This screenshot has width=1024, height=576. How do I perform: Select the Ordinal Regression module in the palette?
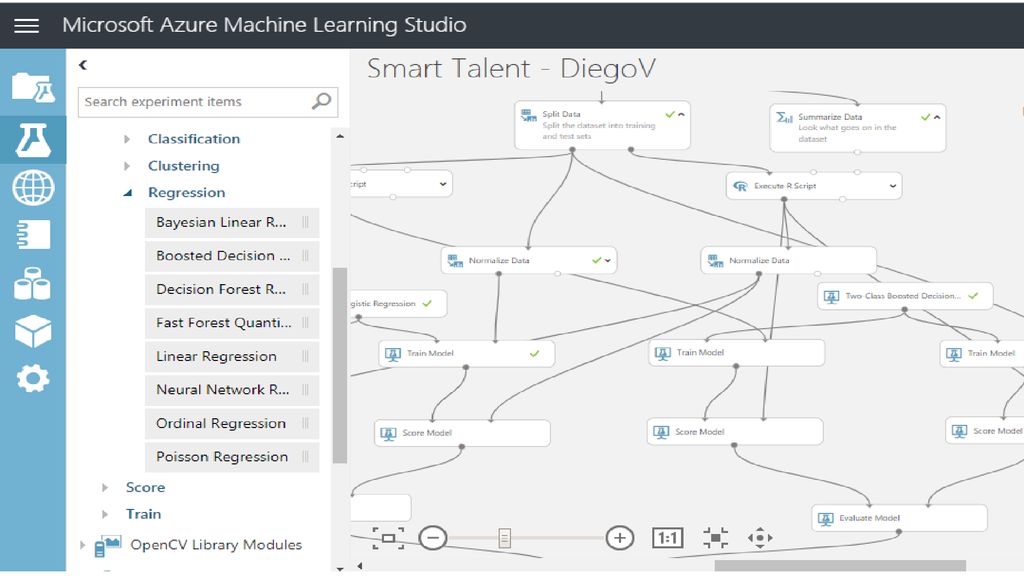[x=232, y=423]
